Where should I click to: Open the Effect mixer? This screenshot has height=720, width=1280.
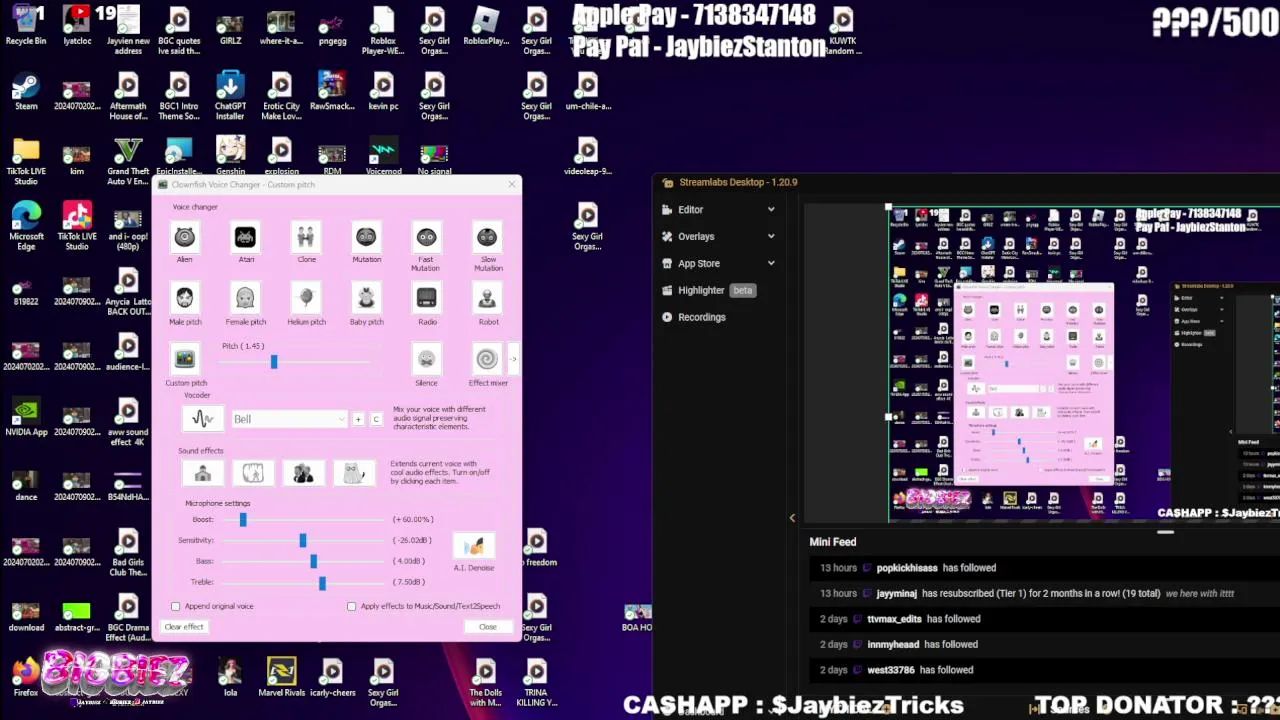(487, 360)
